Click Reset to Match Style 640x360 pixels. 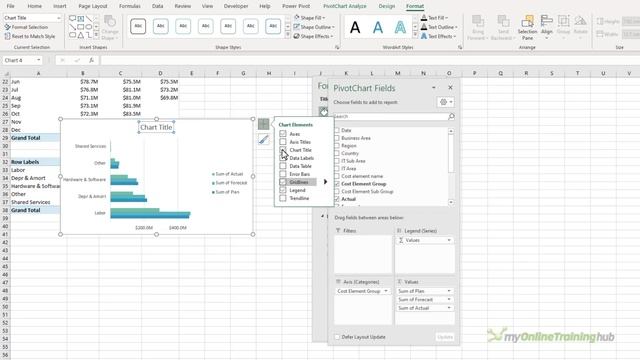click(x=30, y=36)
